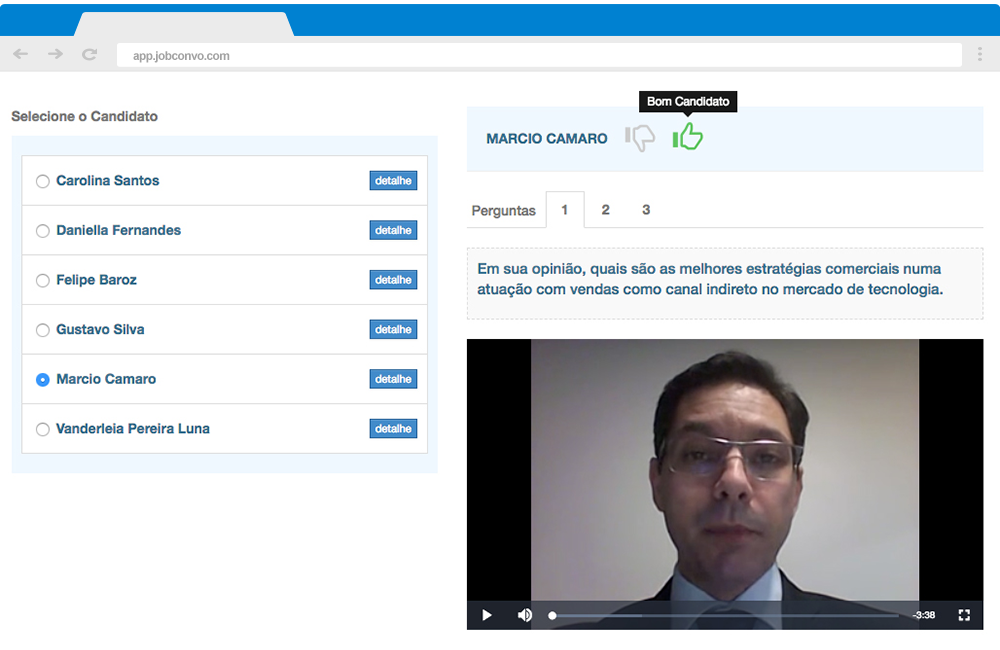Enter fullscreen video mode
1000x650 pixels.
click(x=964, y=615)
